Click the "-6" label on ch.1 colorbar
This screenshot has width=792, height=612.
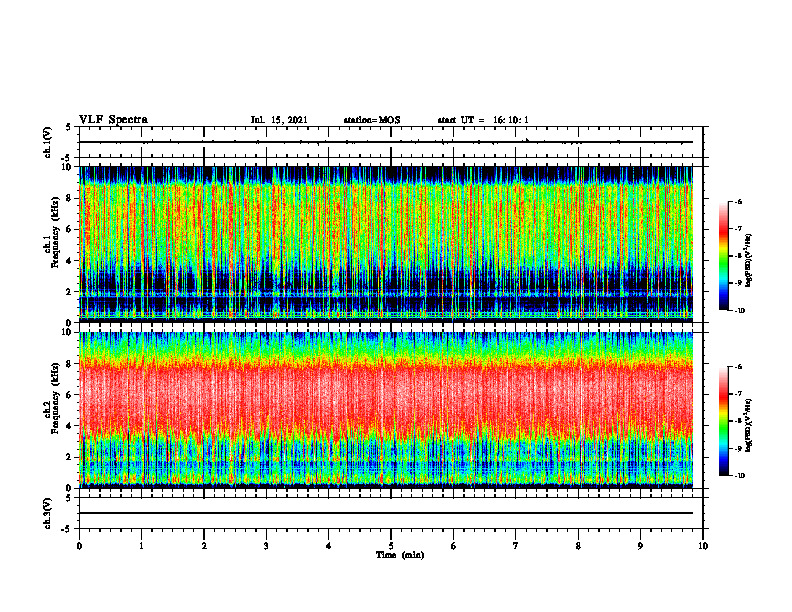tap(738, 202)
